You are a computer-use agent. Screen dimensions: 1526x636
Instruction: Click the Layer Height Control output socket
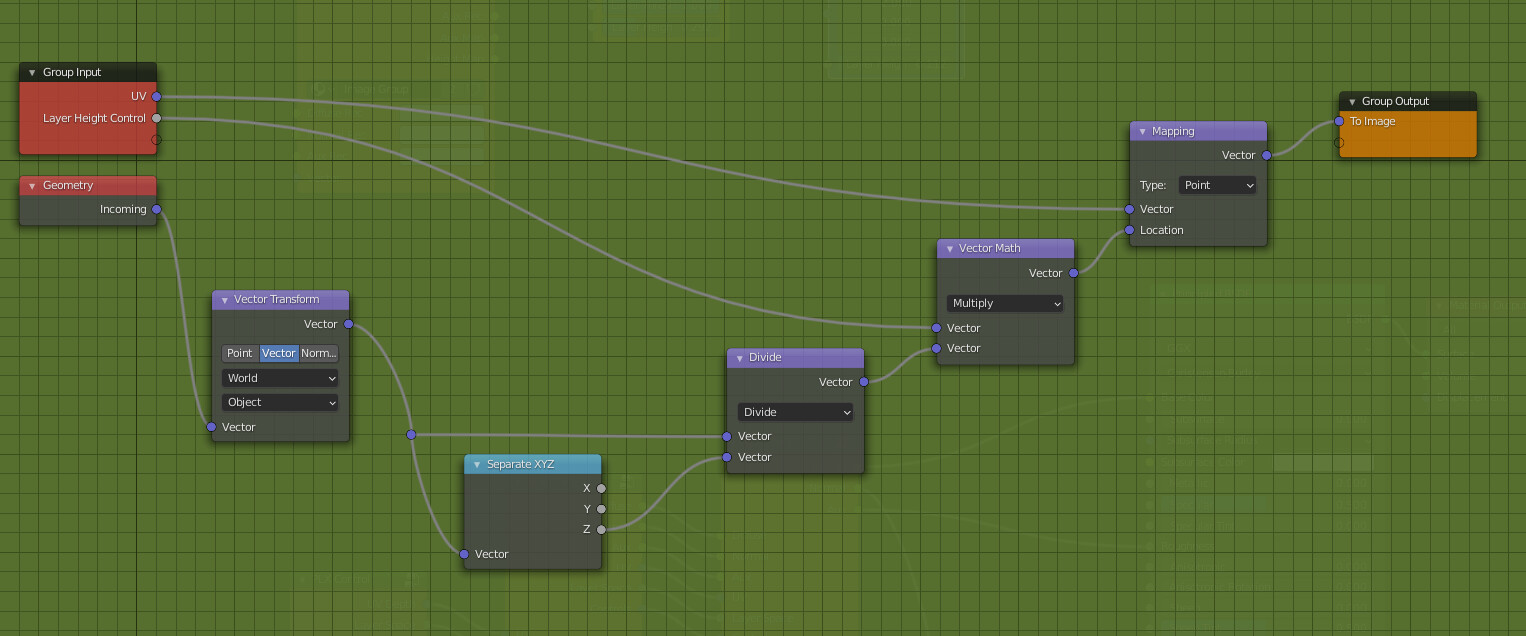[156, 118]
